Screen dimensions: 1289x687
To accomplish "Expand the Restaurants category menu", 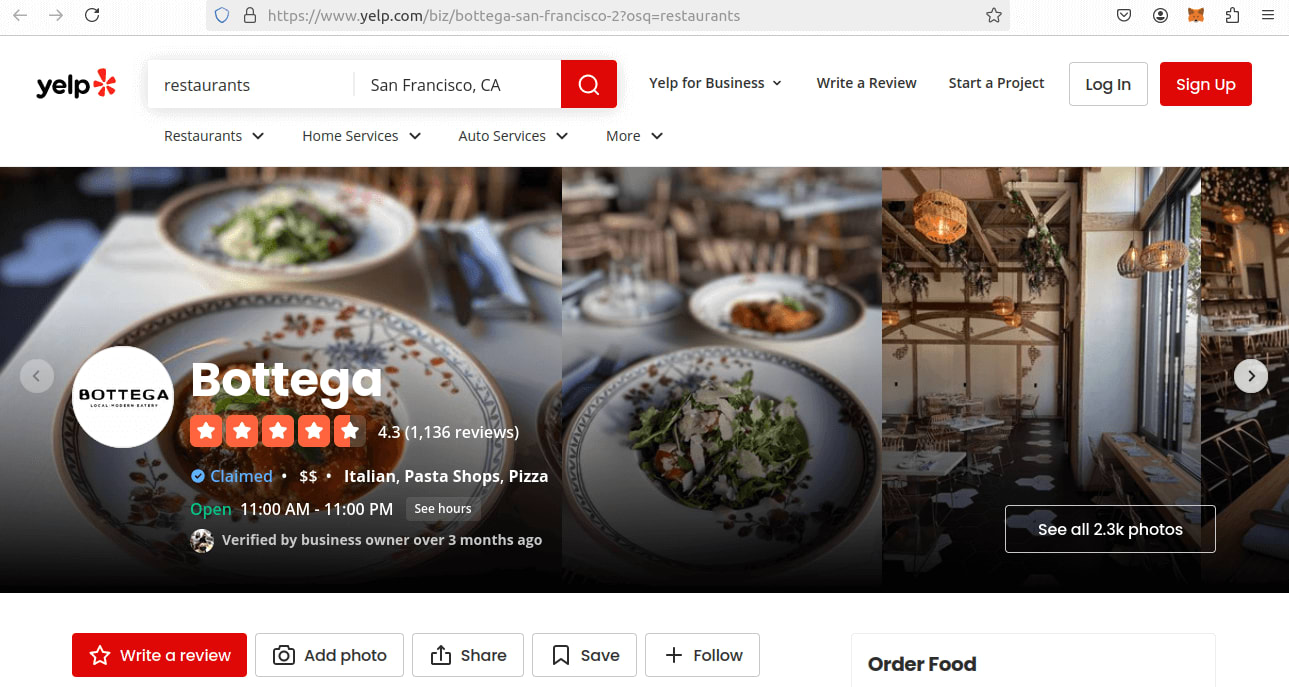I will 214,136.
